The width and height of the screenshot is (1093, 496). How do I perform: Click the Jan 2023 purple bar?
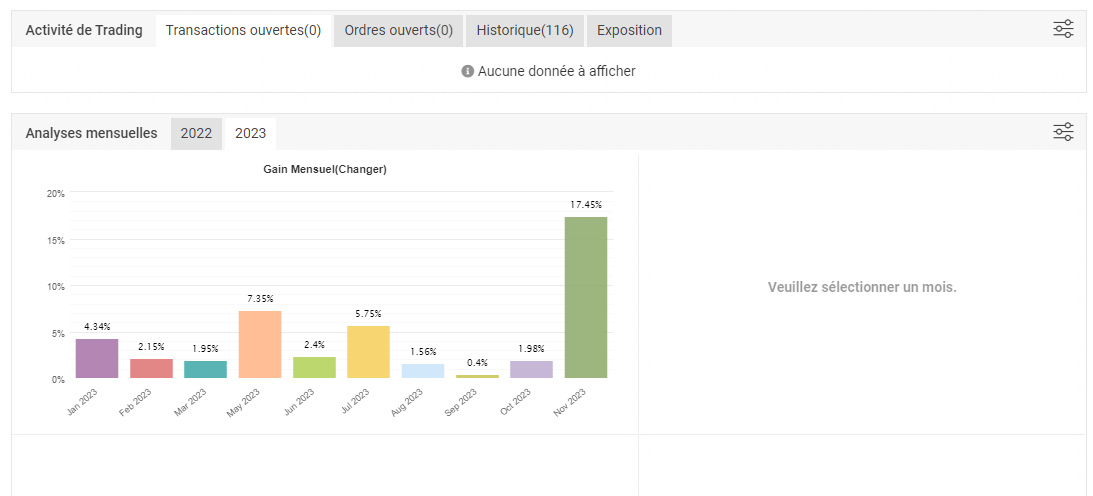point(97,358)
